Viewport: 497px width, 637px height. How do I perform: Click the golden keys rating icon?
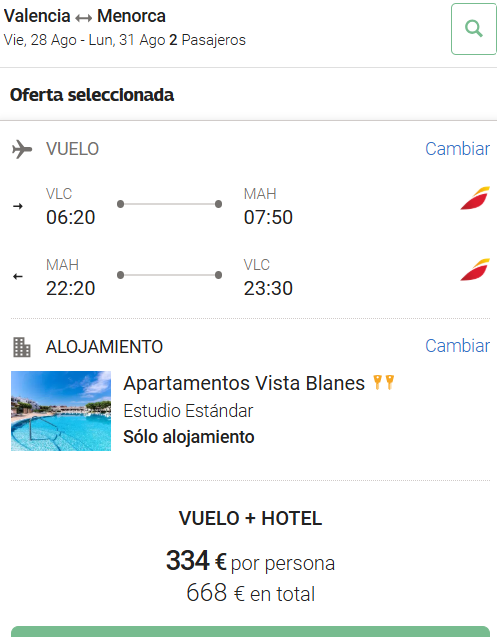[x=384, y=382]
